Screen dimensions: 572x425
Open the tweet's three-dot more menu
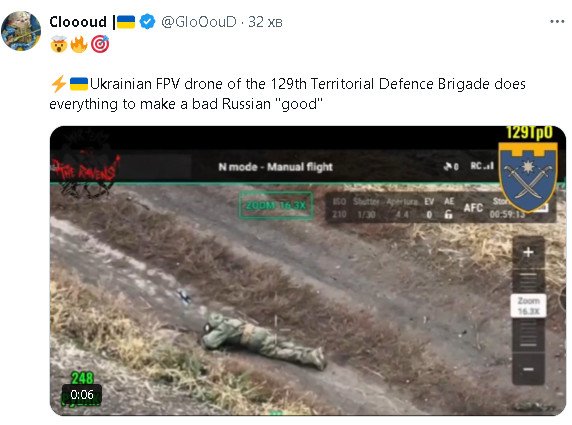pos(557,22)
